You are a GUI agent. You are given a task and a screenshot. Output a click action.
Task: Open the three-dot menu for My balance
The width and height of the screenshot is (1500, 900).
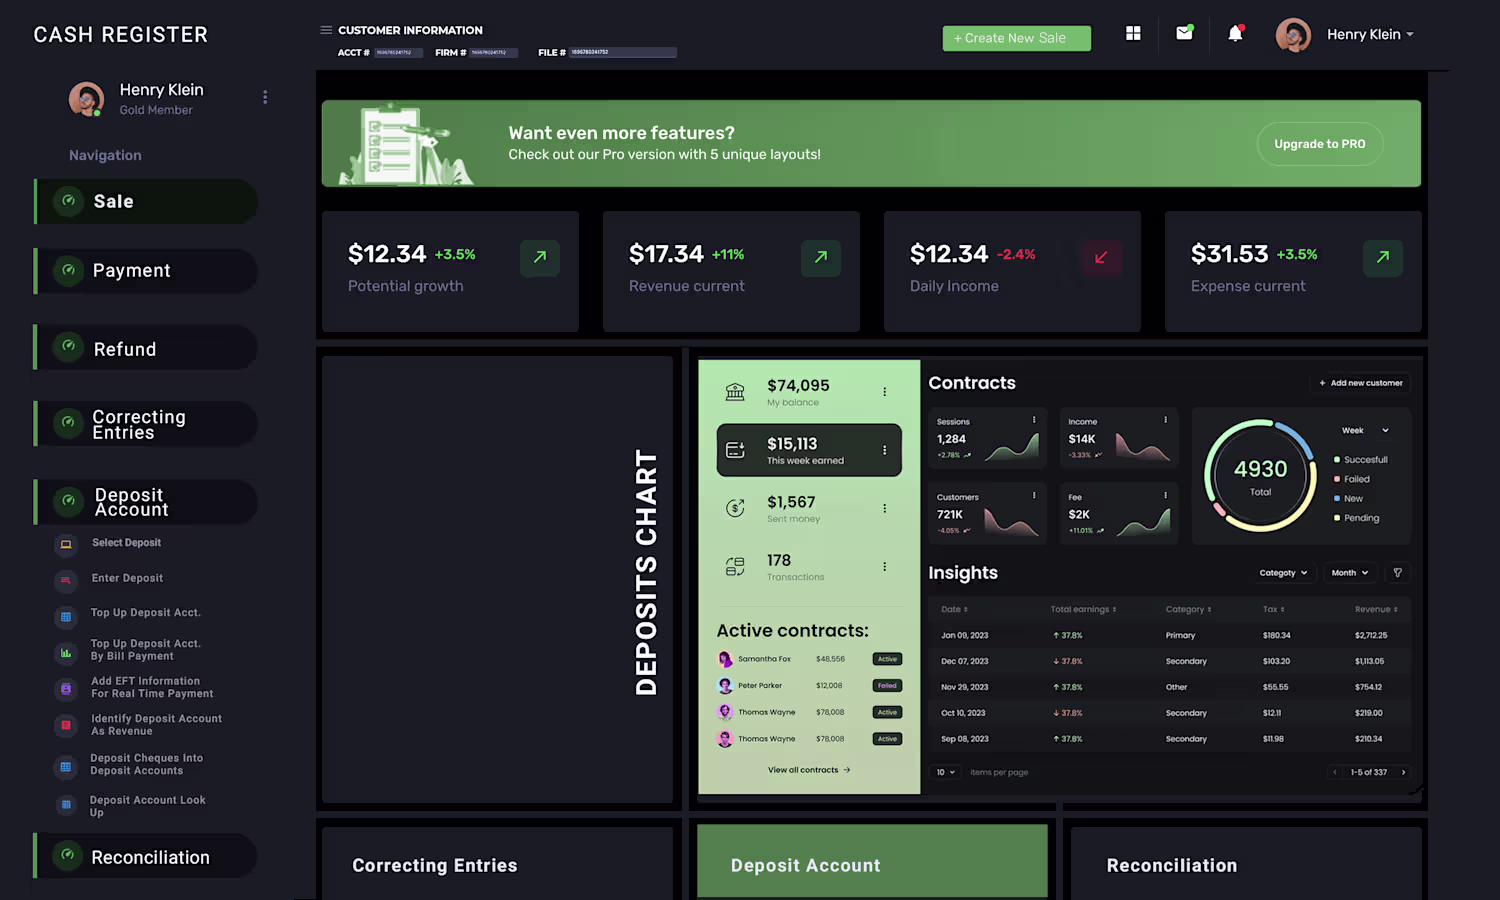884,392
